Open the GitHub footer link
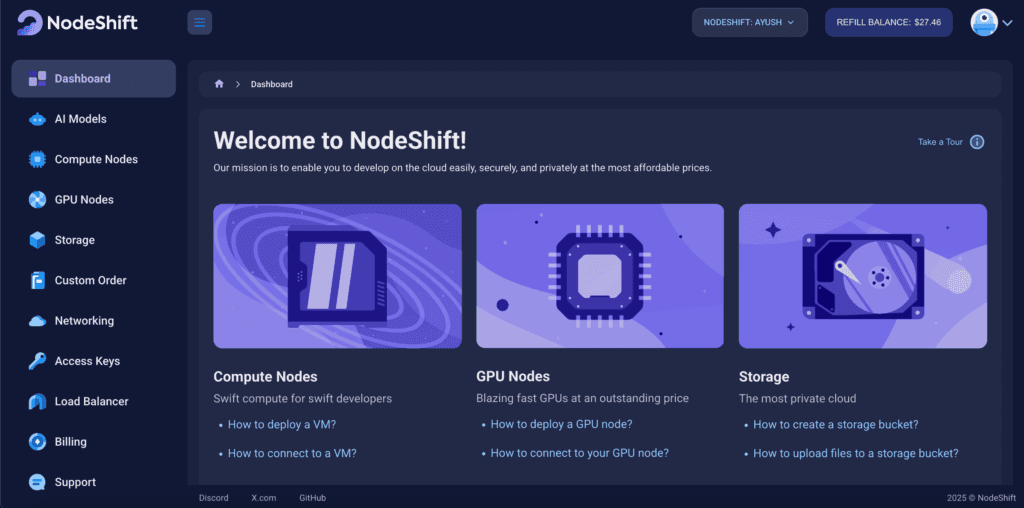Viewport: 1024px width, 508px height. (x=312, y=498)
